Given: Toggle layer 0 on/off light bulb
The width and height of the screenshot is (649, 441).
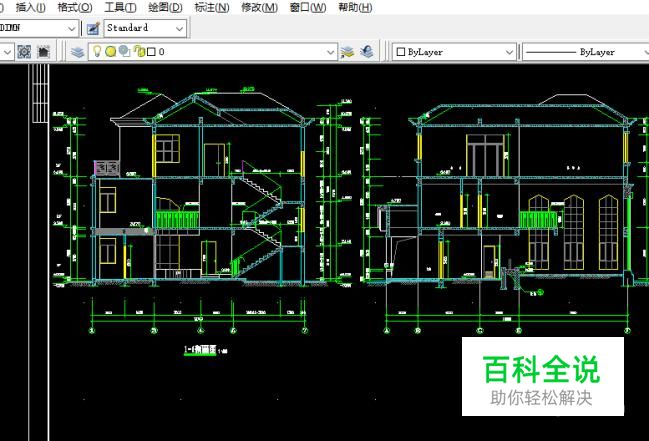Looking at the screenshot, I should pos(97,51).
